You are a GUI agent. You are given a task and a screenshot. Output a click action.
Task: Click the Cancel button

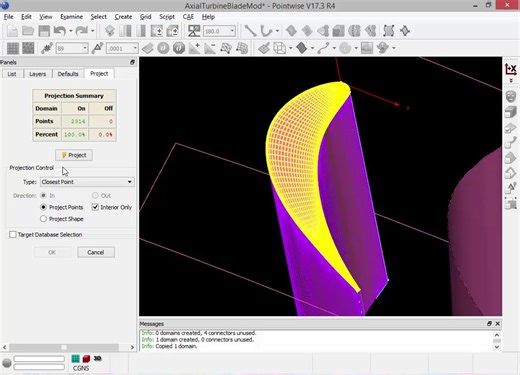click(x=96, y=252)
